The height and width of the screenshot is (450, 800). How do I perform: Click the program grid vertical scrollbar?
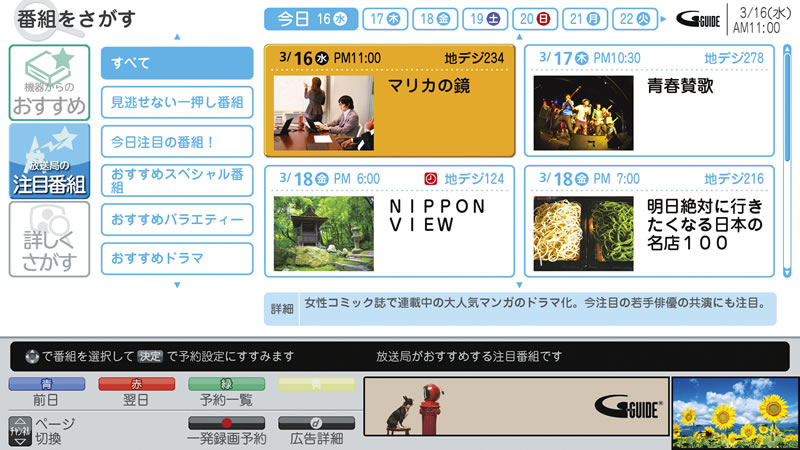coord(787,161)
